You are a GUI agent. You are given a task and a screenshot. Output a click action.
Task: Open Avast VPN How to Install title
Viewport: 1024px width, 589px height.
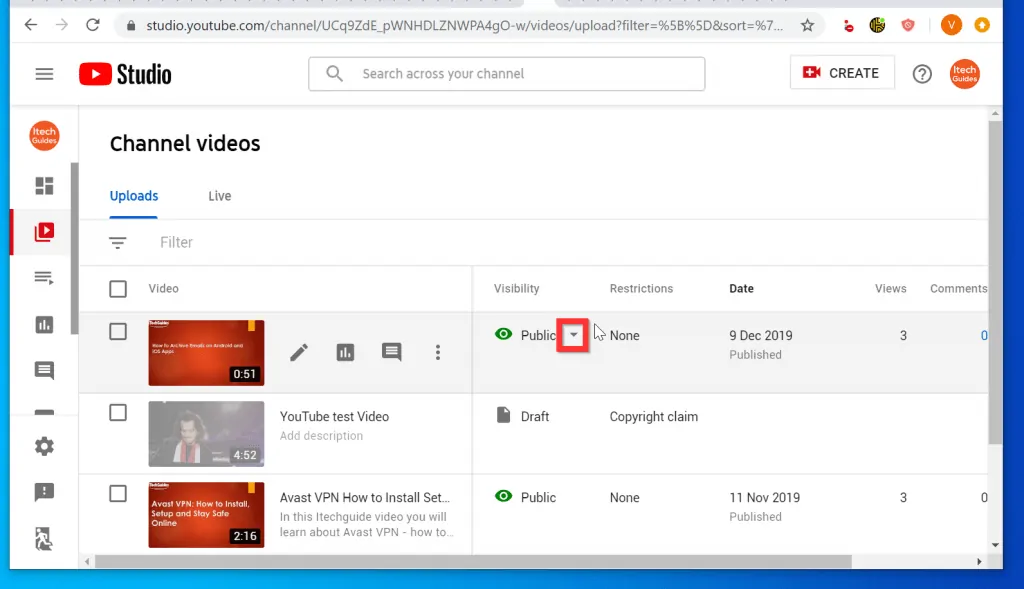click(364, 498)
